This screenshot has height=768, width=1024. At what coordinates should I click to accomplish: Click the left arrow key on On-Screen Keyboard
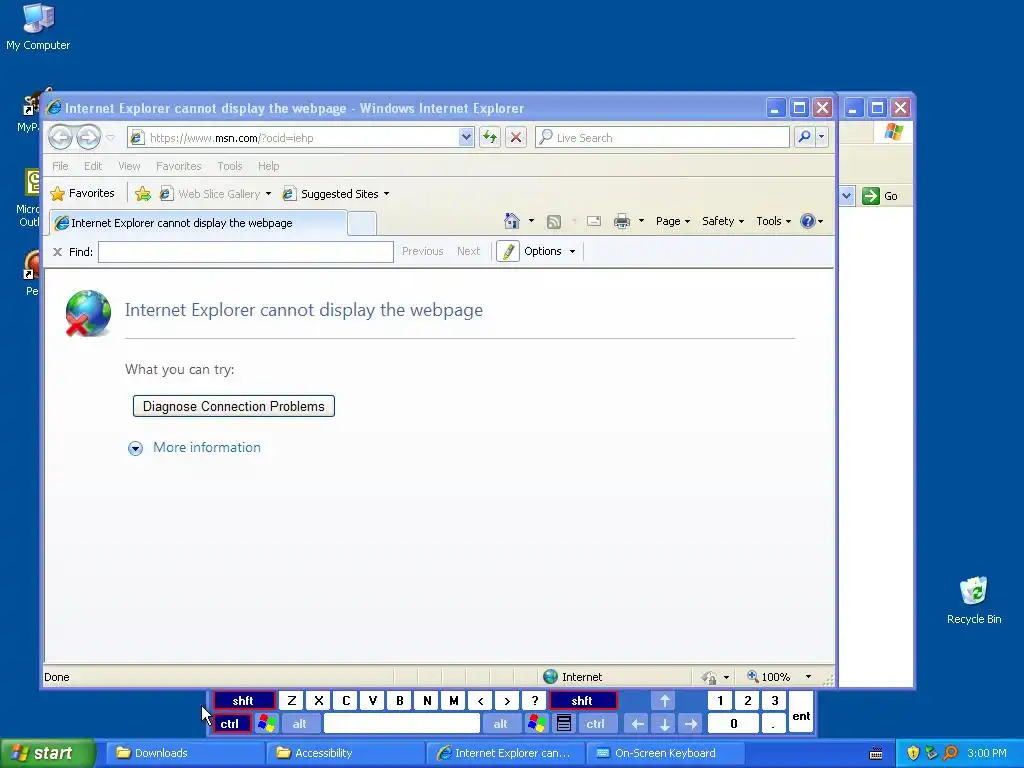tap(637, 724)
